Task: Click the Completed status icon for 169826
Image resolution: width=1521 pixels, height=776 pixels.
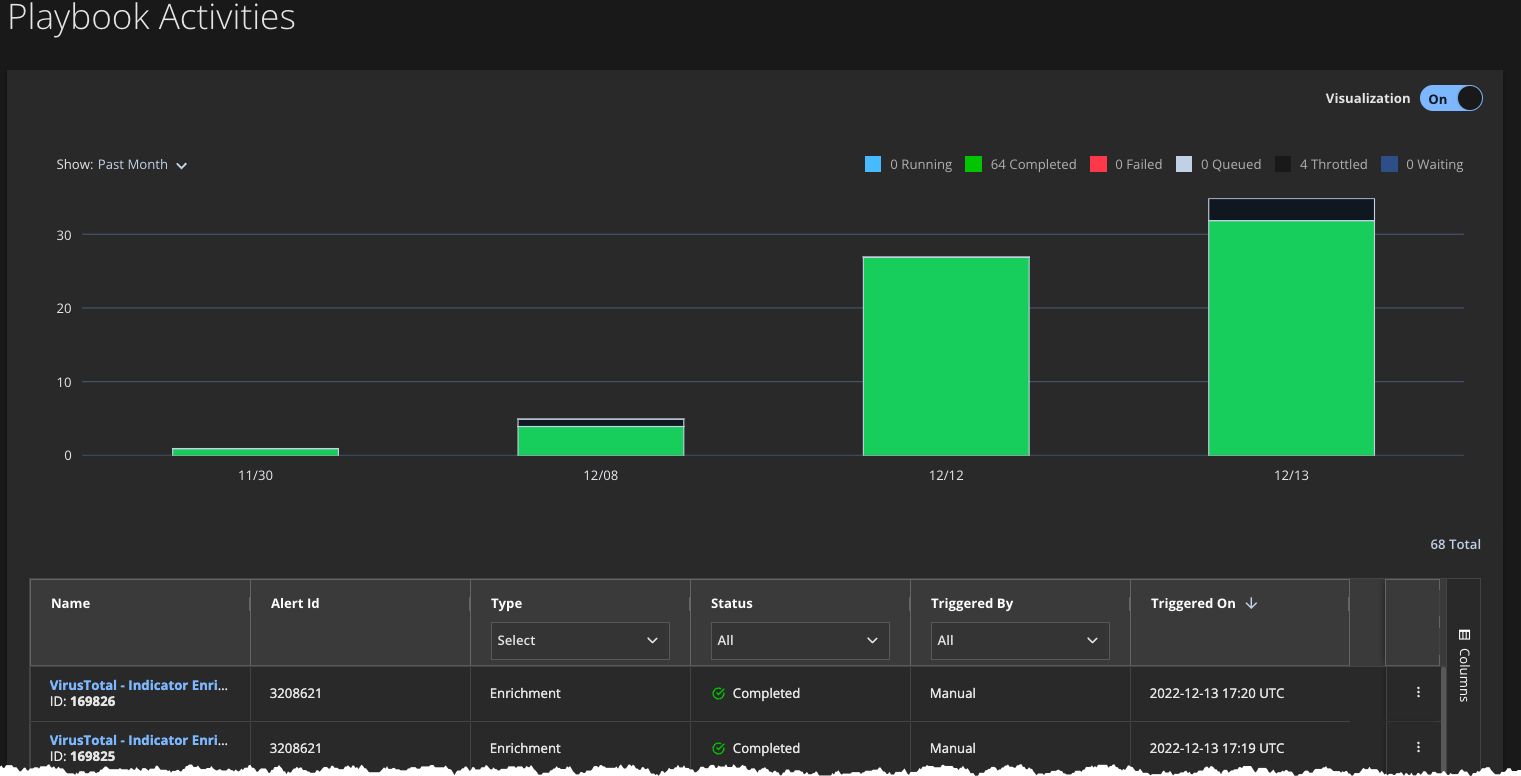Action: point(718,693)
